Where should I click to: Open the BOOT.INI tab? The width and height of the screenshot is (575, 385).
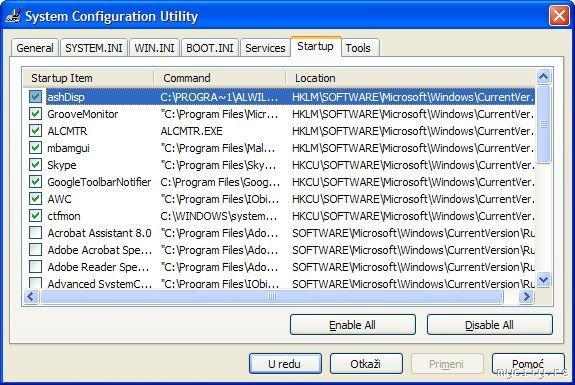coord(210,48)
